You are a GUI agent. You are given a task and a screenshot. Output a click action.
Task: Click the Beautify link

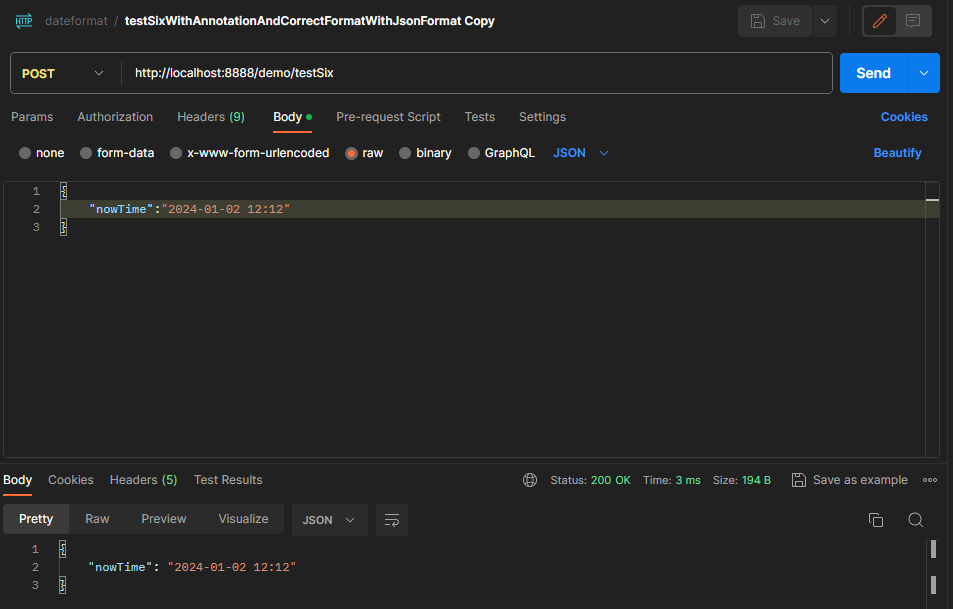click(x=897, y=153)
